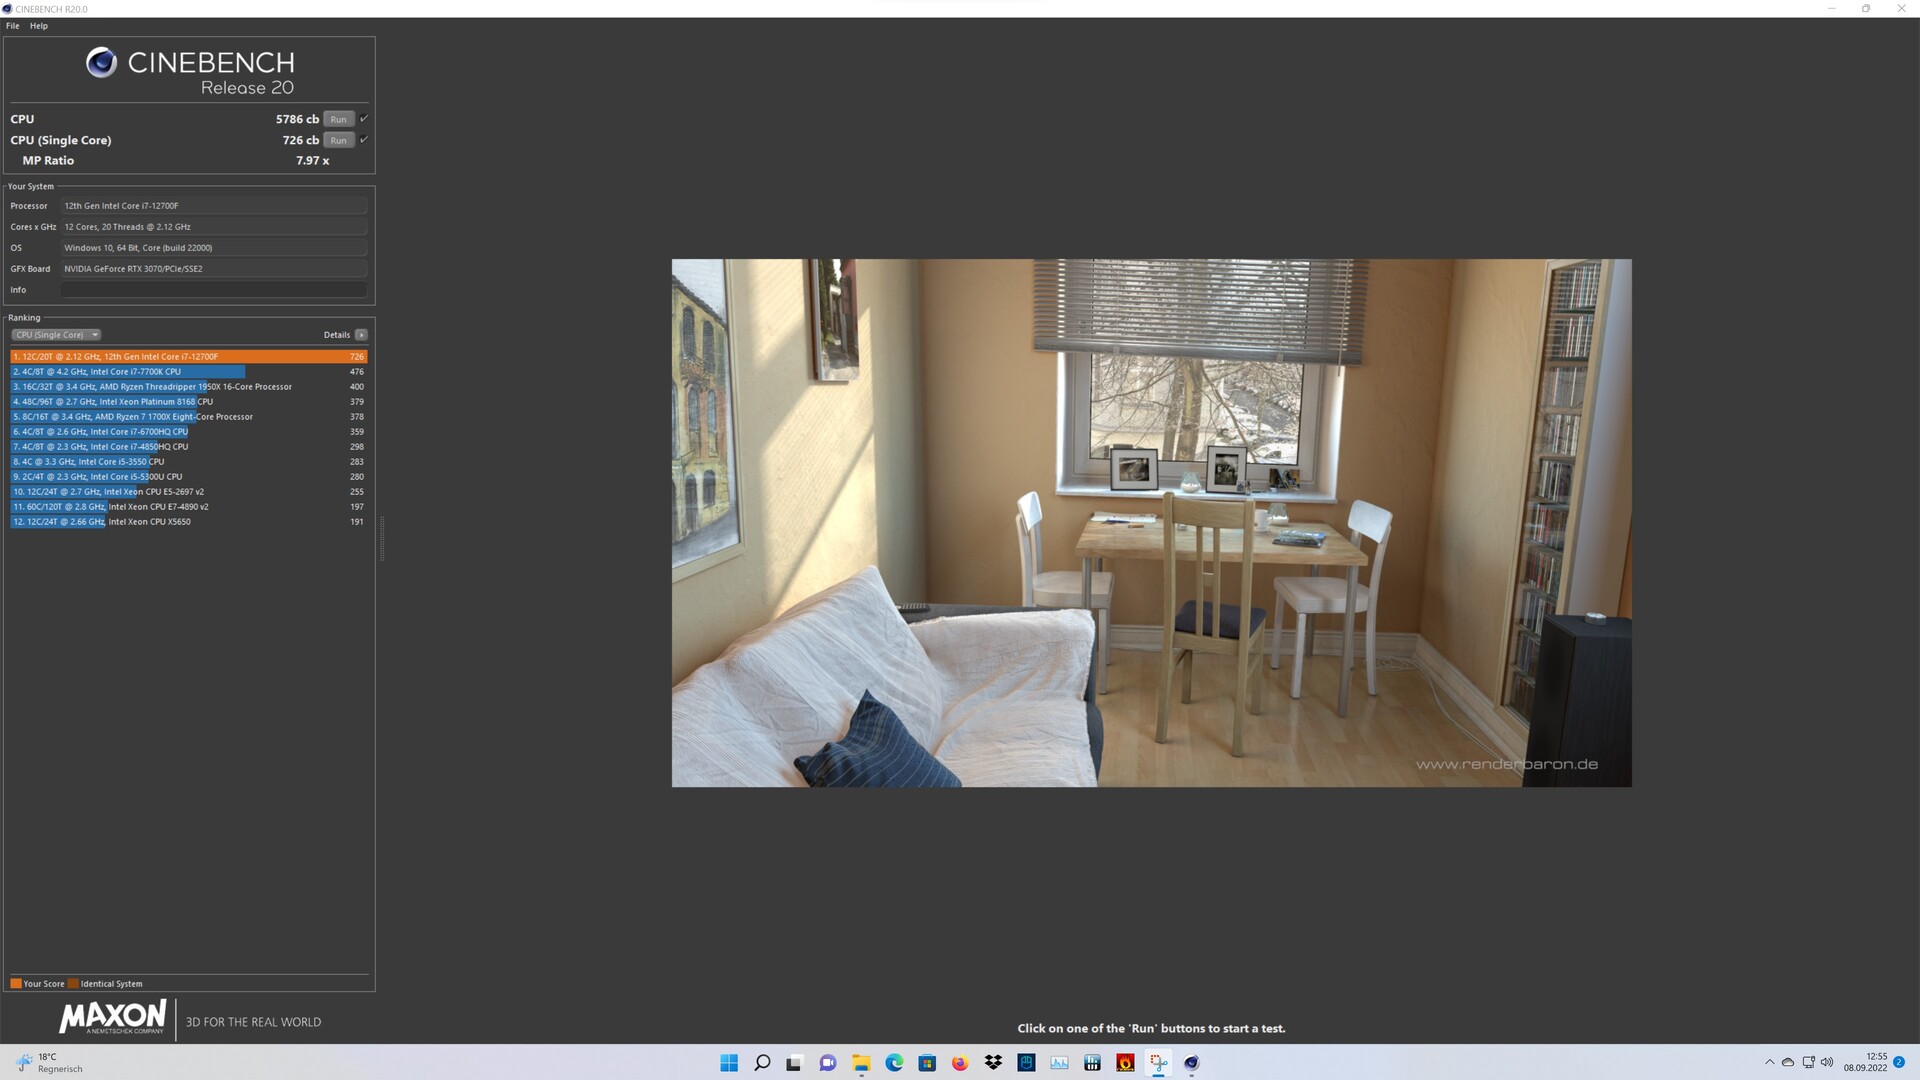Click the Windows Start button
The height and width of the screenshot is (1080, 1920).
click(x=729, y=1063)
